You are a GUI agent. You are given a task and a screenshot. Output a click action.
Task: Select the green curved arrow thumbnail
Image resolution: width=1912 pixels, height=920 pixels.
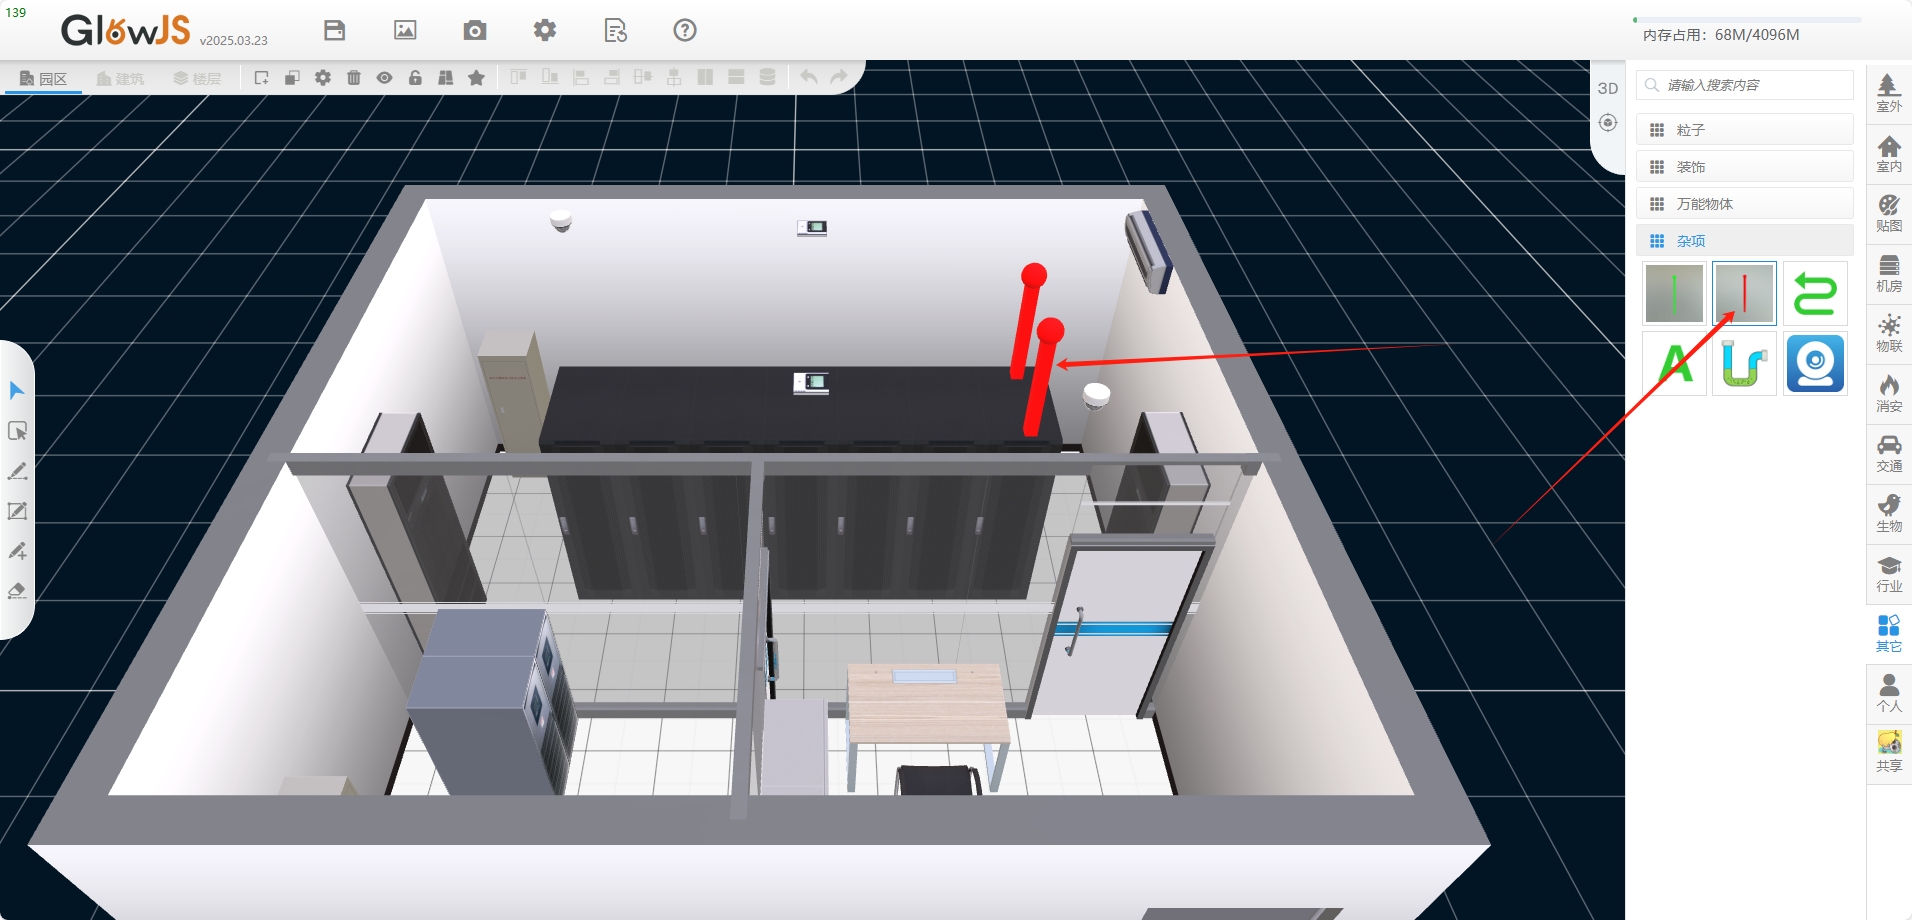pos(1815,293)
